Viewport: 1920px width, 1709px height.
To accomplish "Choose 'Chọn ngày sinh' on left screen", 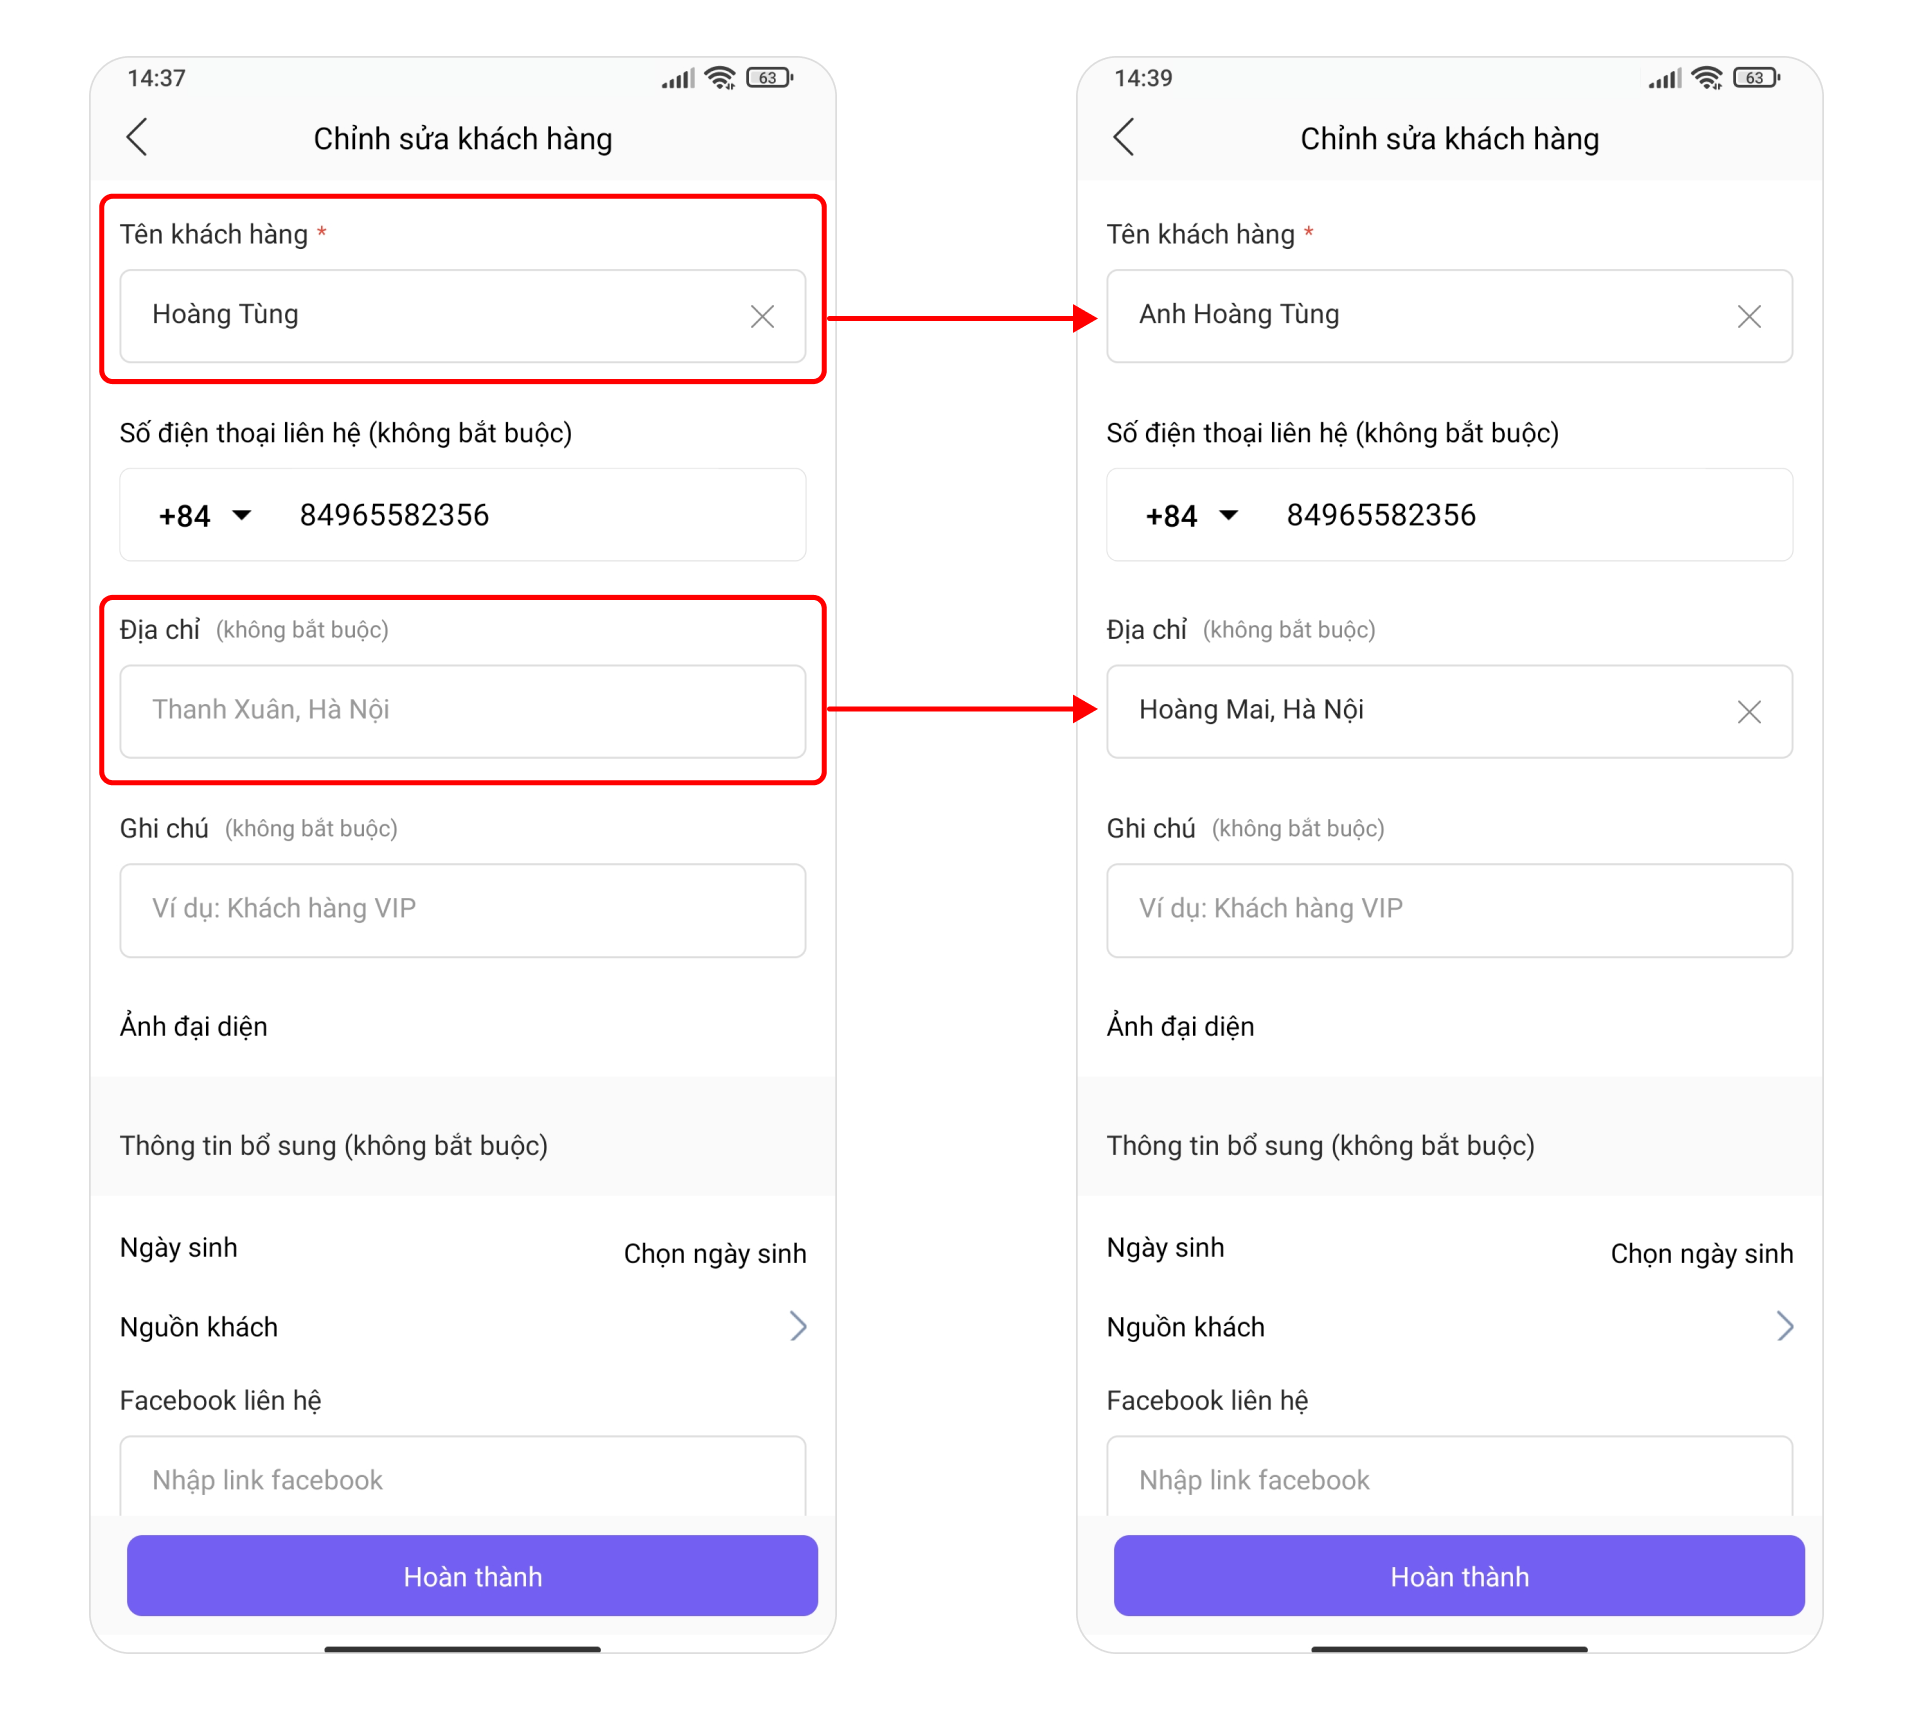I will point(715,1253).
